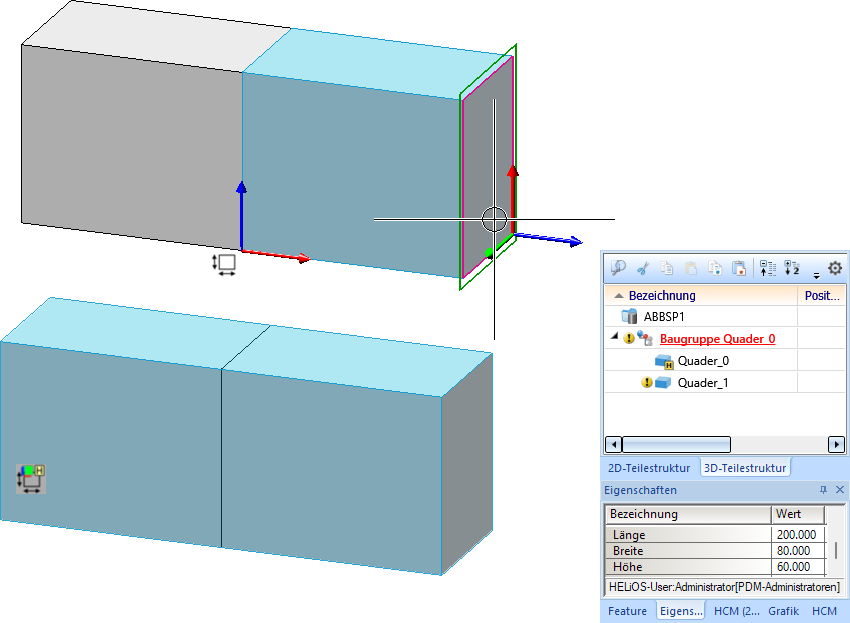Click the Wert column header
This screenshot has height=623, width=850.
(798, 514)
